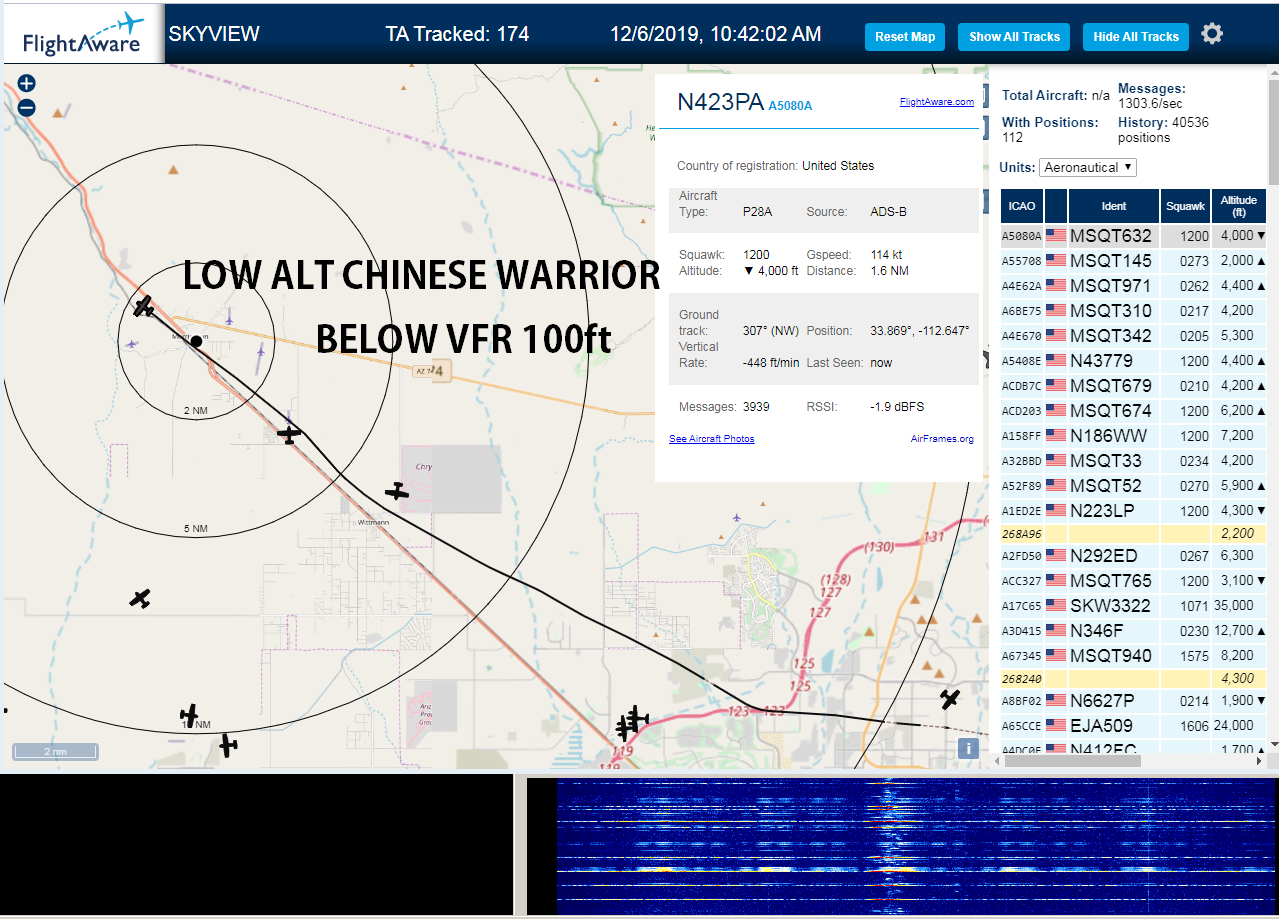This screenshot has width=1279, height=919.
Task: Open AirFrames.org link
Action: click(942, 439)
